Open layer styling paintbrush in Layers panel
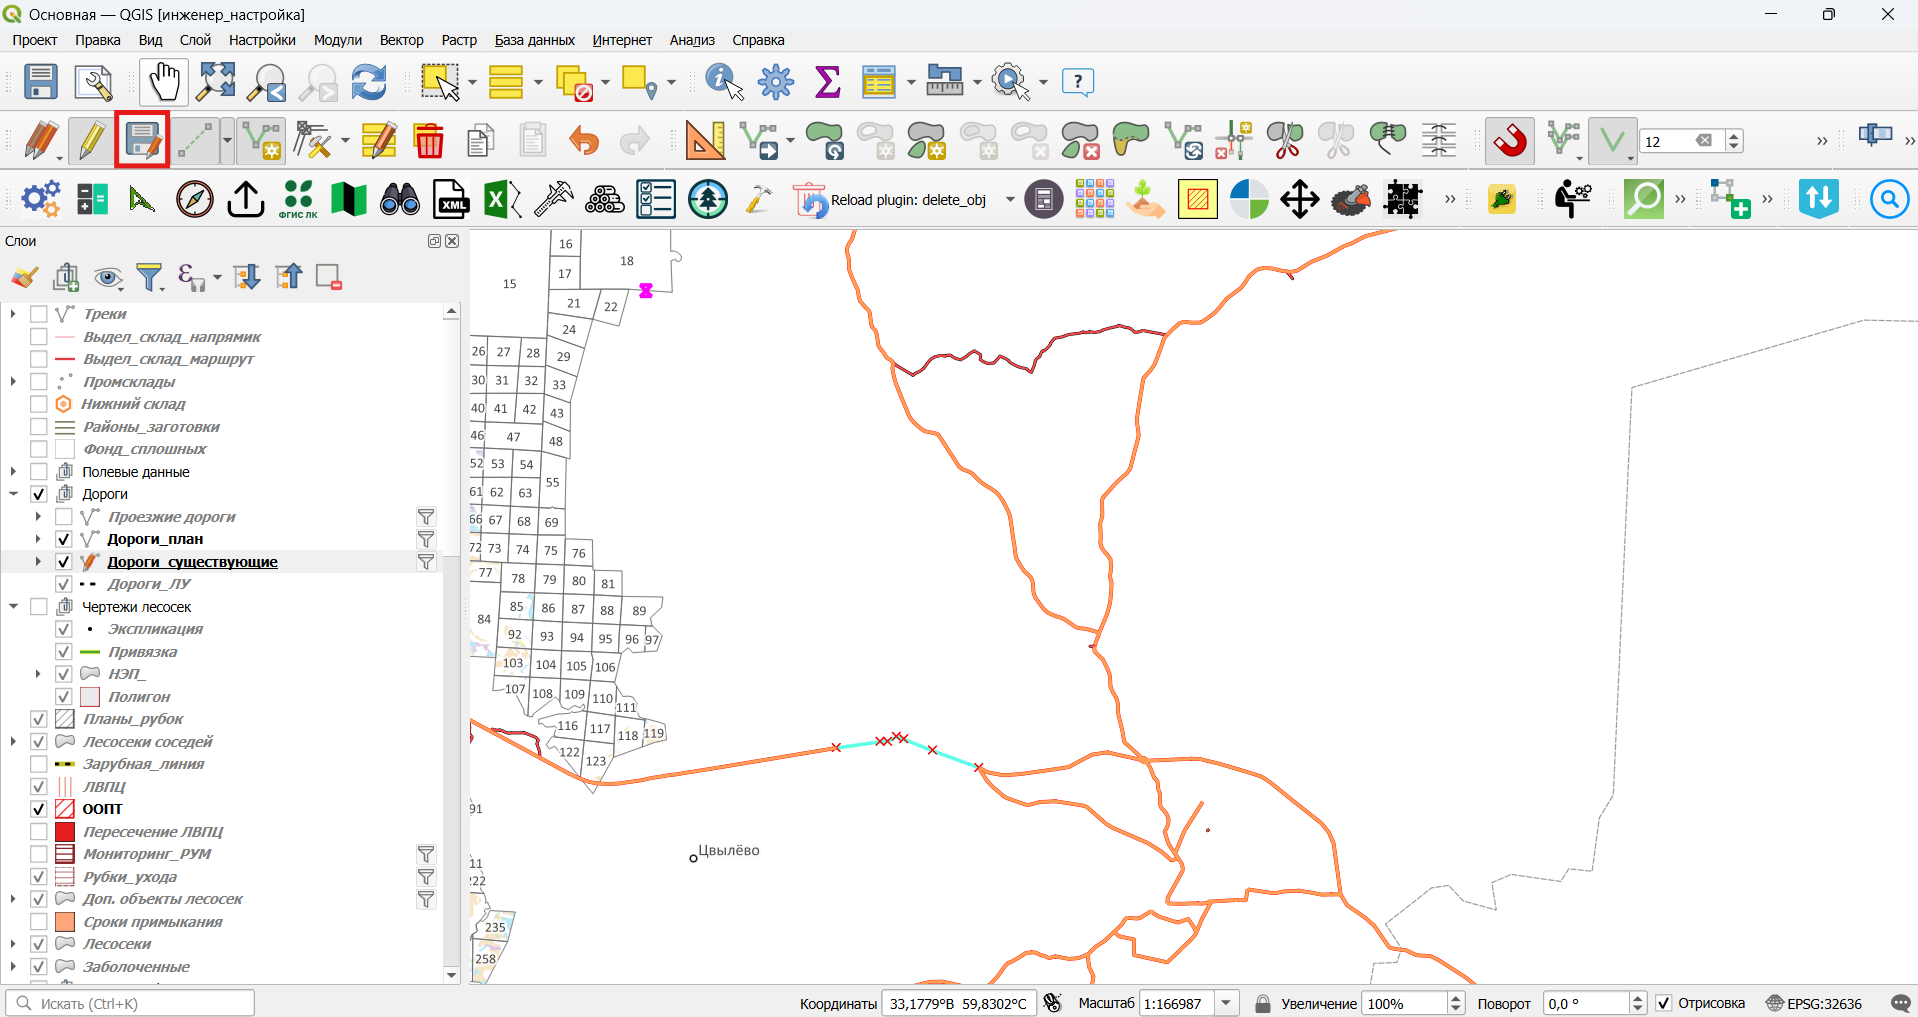The image size is (1918, 1017). click(x=25, y=277)
